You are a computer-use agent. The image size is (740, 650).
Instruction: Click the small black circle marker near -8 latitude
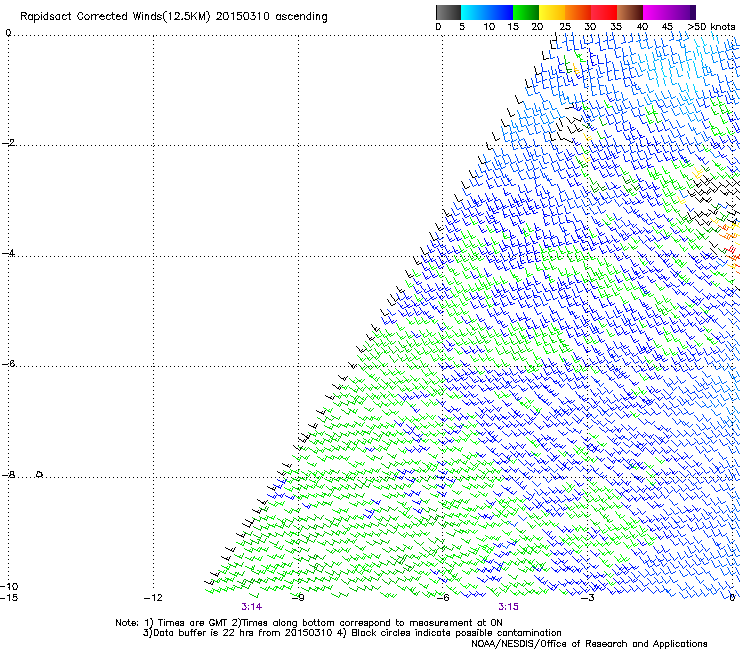40,474
